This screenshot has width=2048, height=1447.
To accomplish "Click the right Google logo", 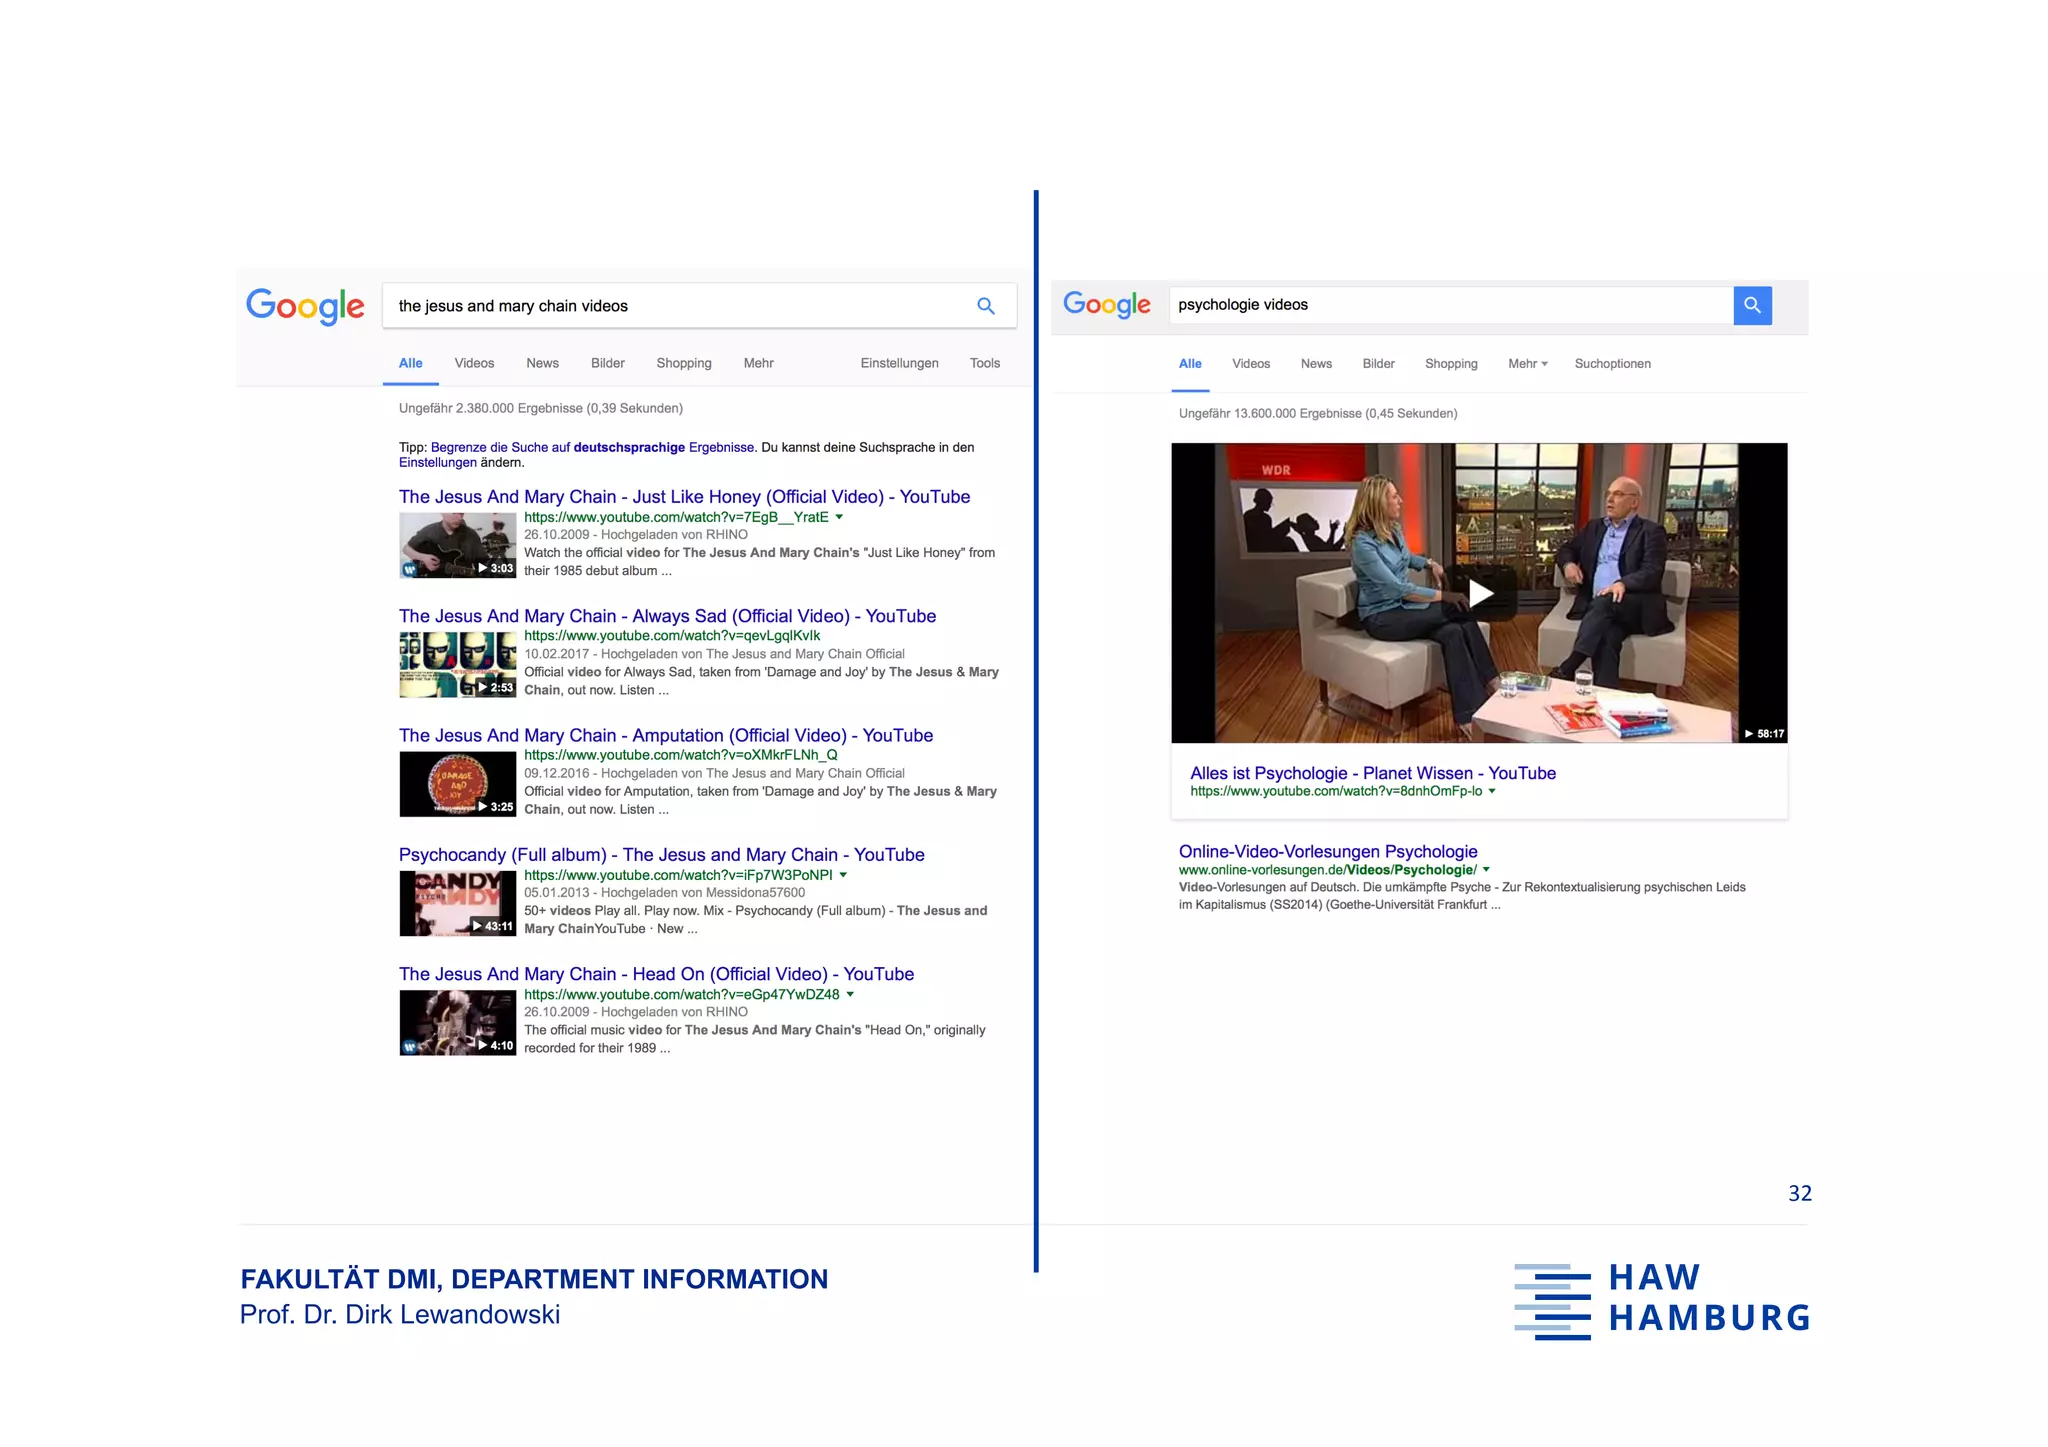I will [1106, 304].
